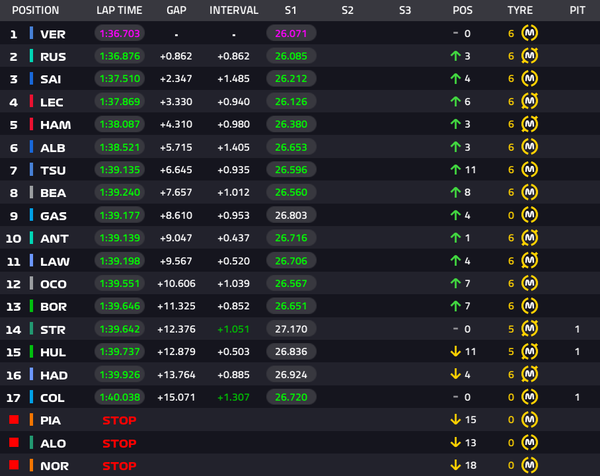Select the driver name BOR

pyautogui.click(x=54, y=306)
